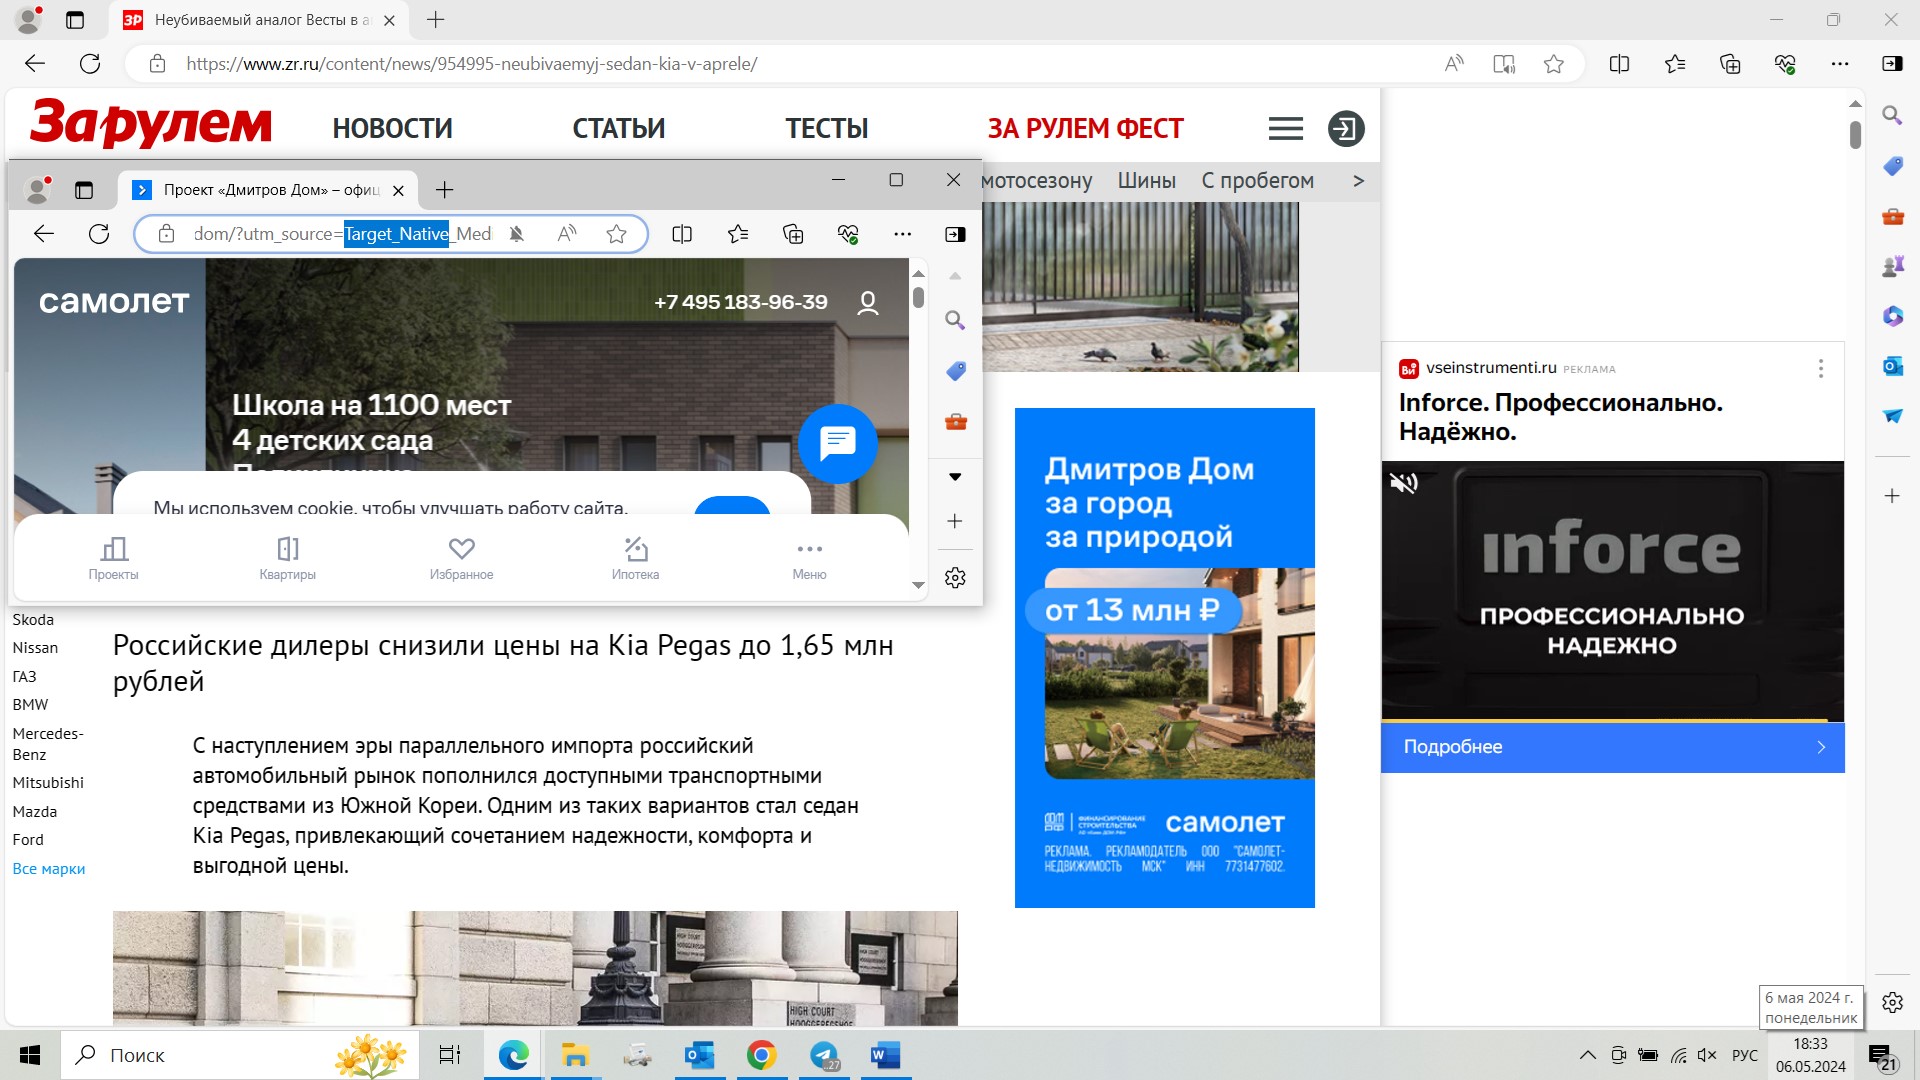Open Settings and more menu in main window
The height and width of the screenshot is (1080, 1920).
(1840, 64)
